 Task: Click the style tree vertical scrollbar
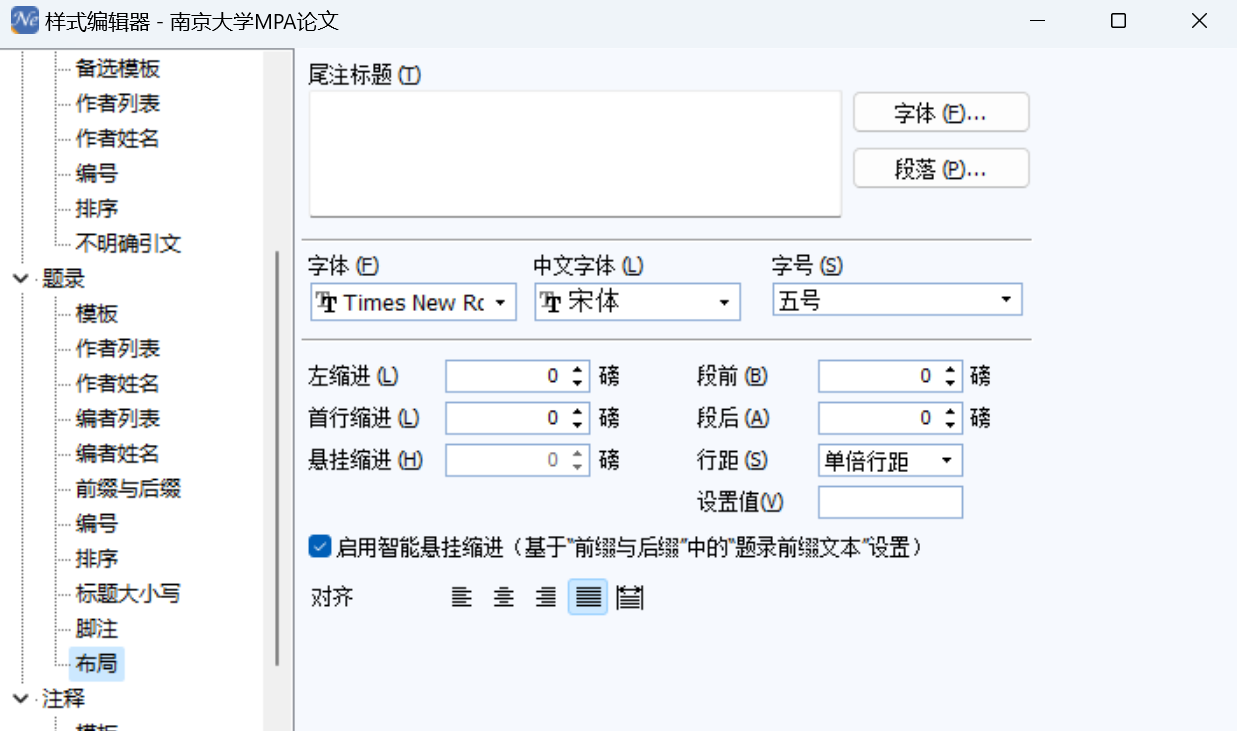click(277, 458)
